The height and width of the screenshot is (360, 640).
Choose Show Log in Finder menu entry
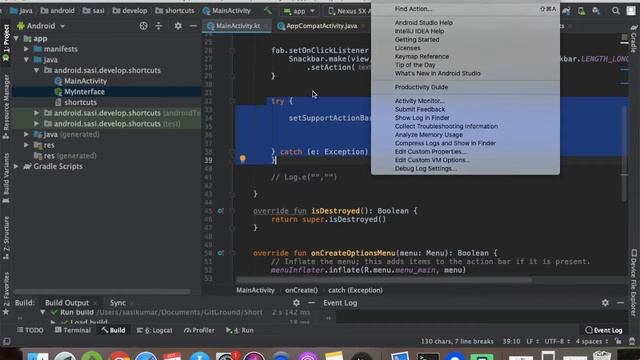465,118
